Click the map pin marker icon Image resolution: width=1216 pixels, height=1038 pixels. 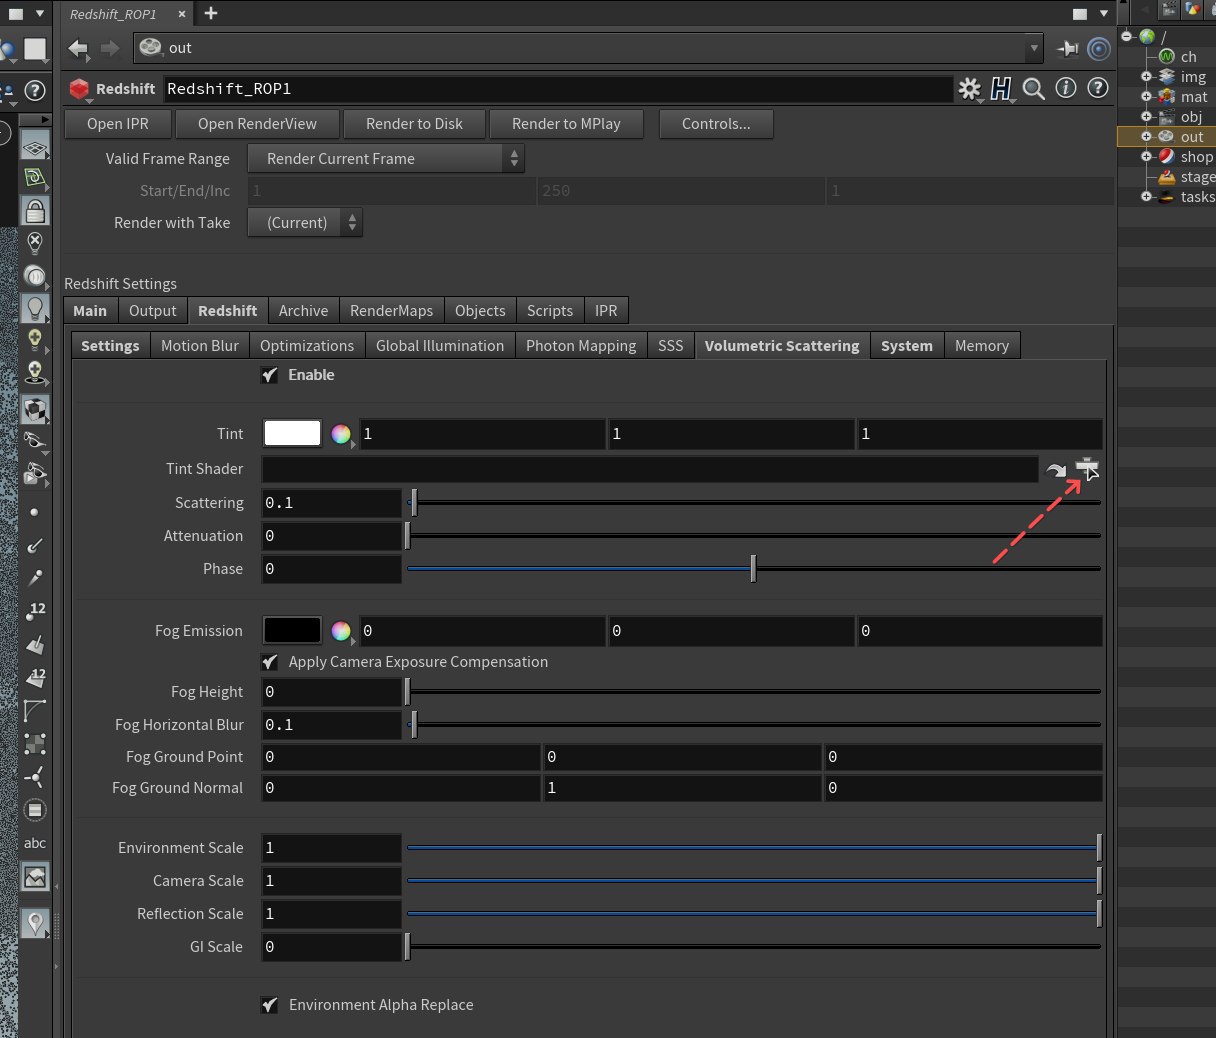tap(35, 924)
